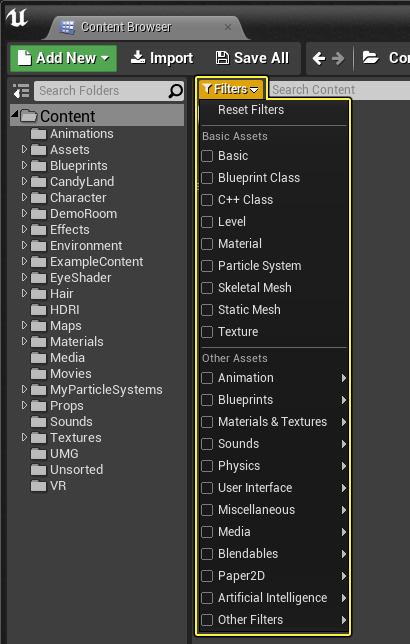Expand the CandyLand folder
The image size is (410, 644).
click(24, 181)
